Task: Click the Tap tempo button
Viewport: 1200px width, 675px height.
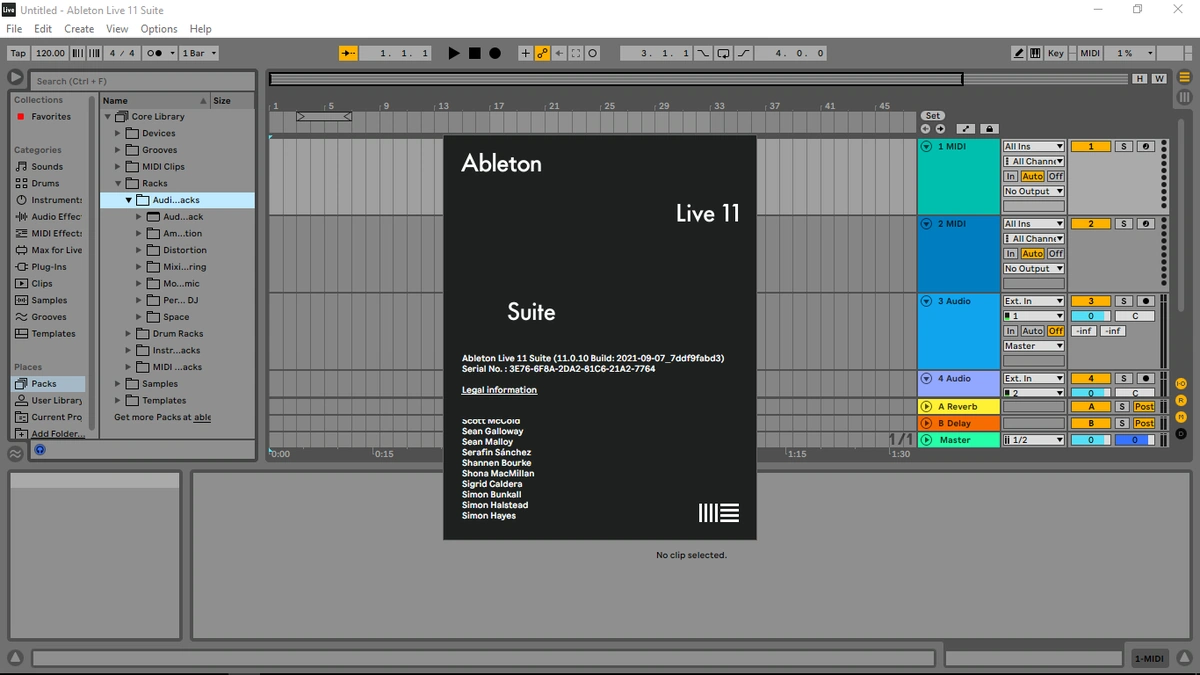Action: (18, 53)
